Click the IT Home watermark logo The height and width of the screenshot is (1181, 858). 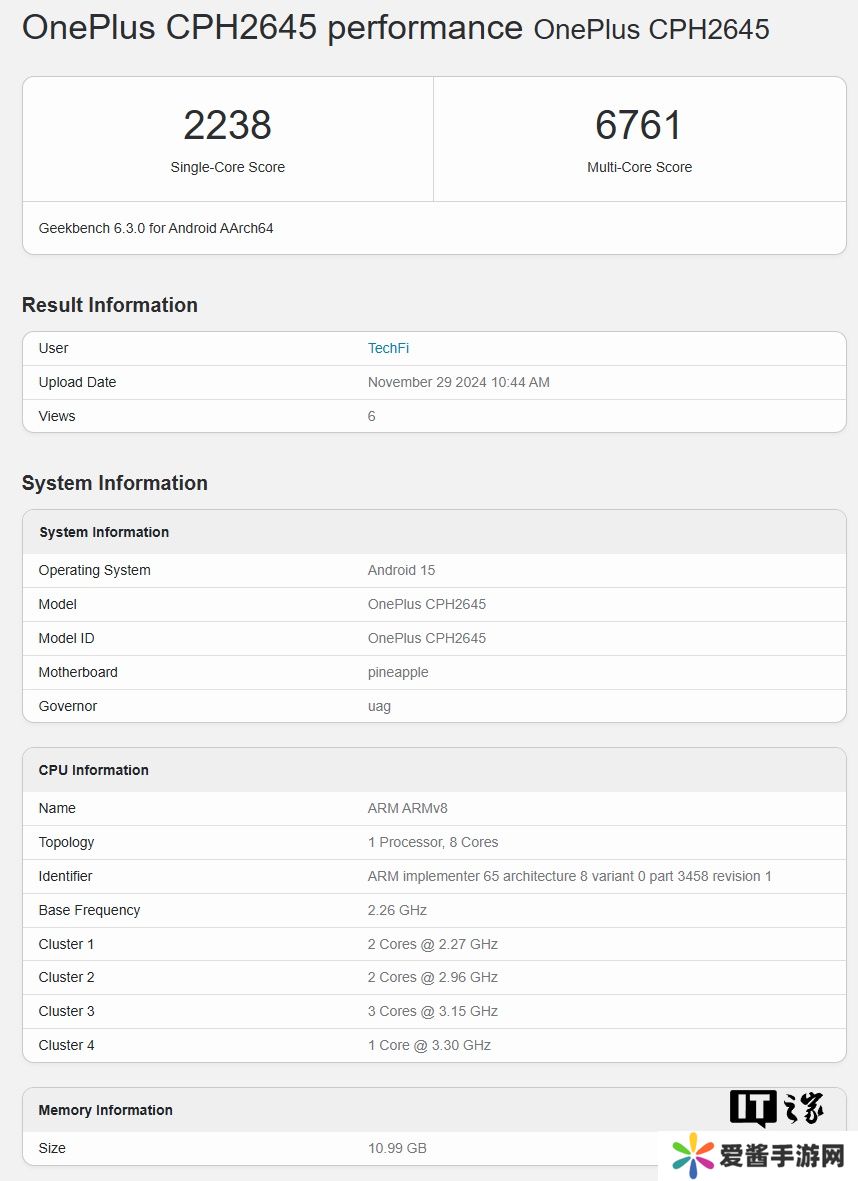click(776, 1108)
